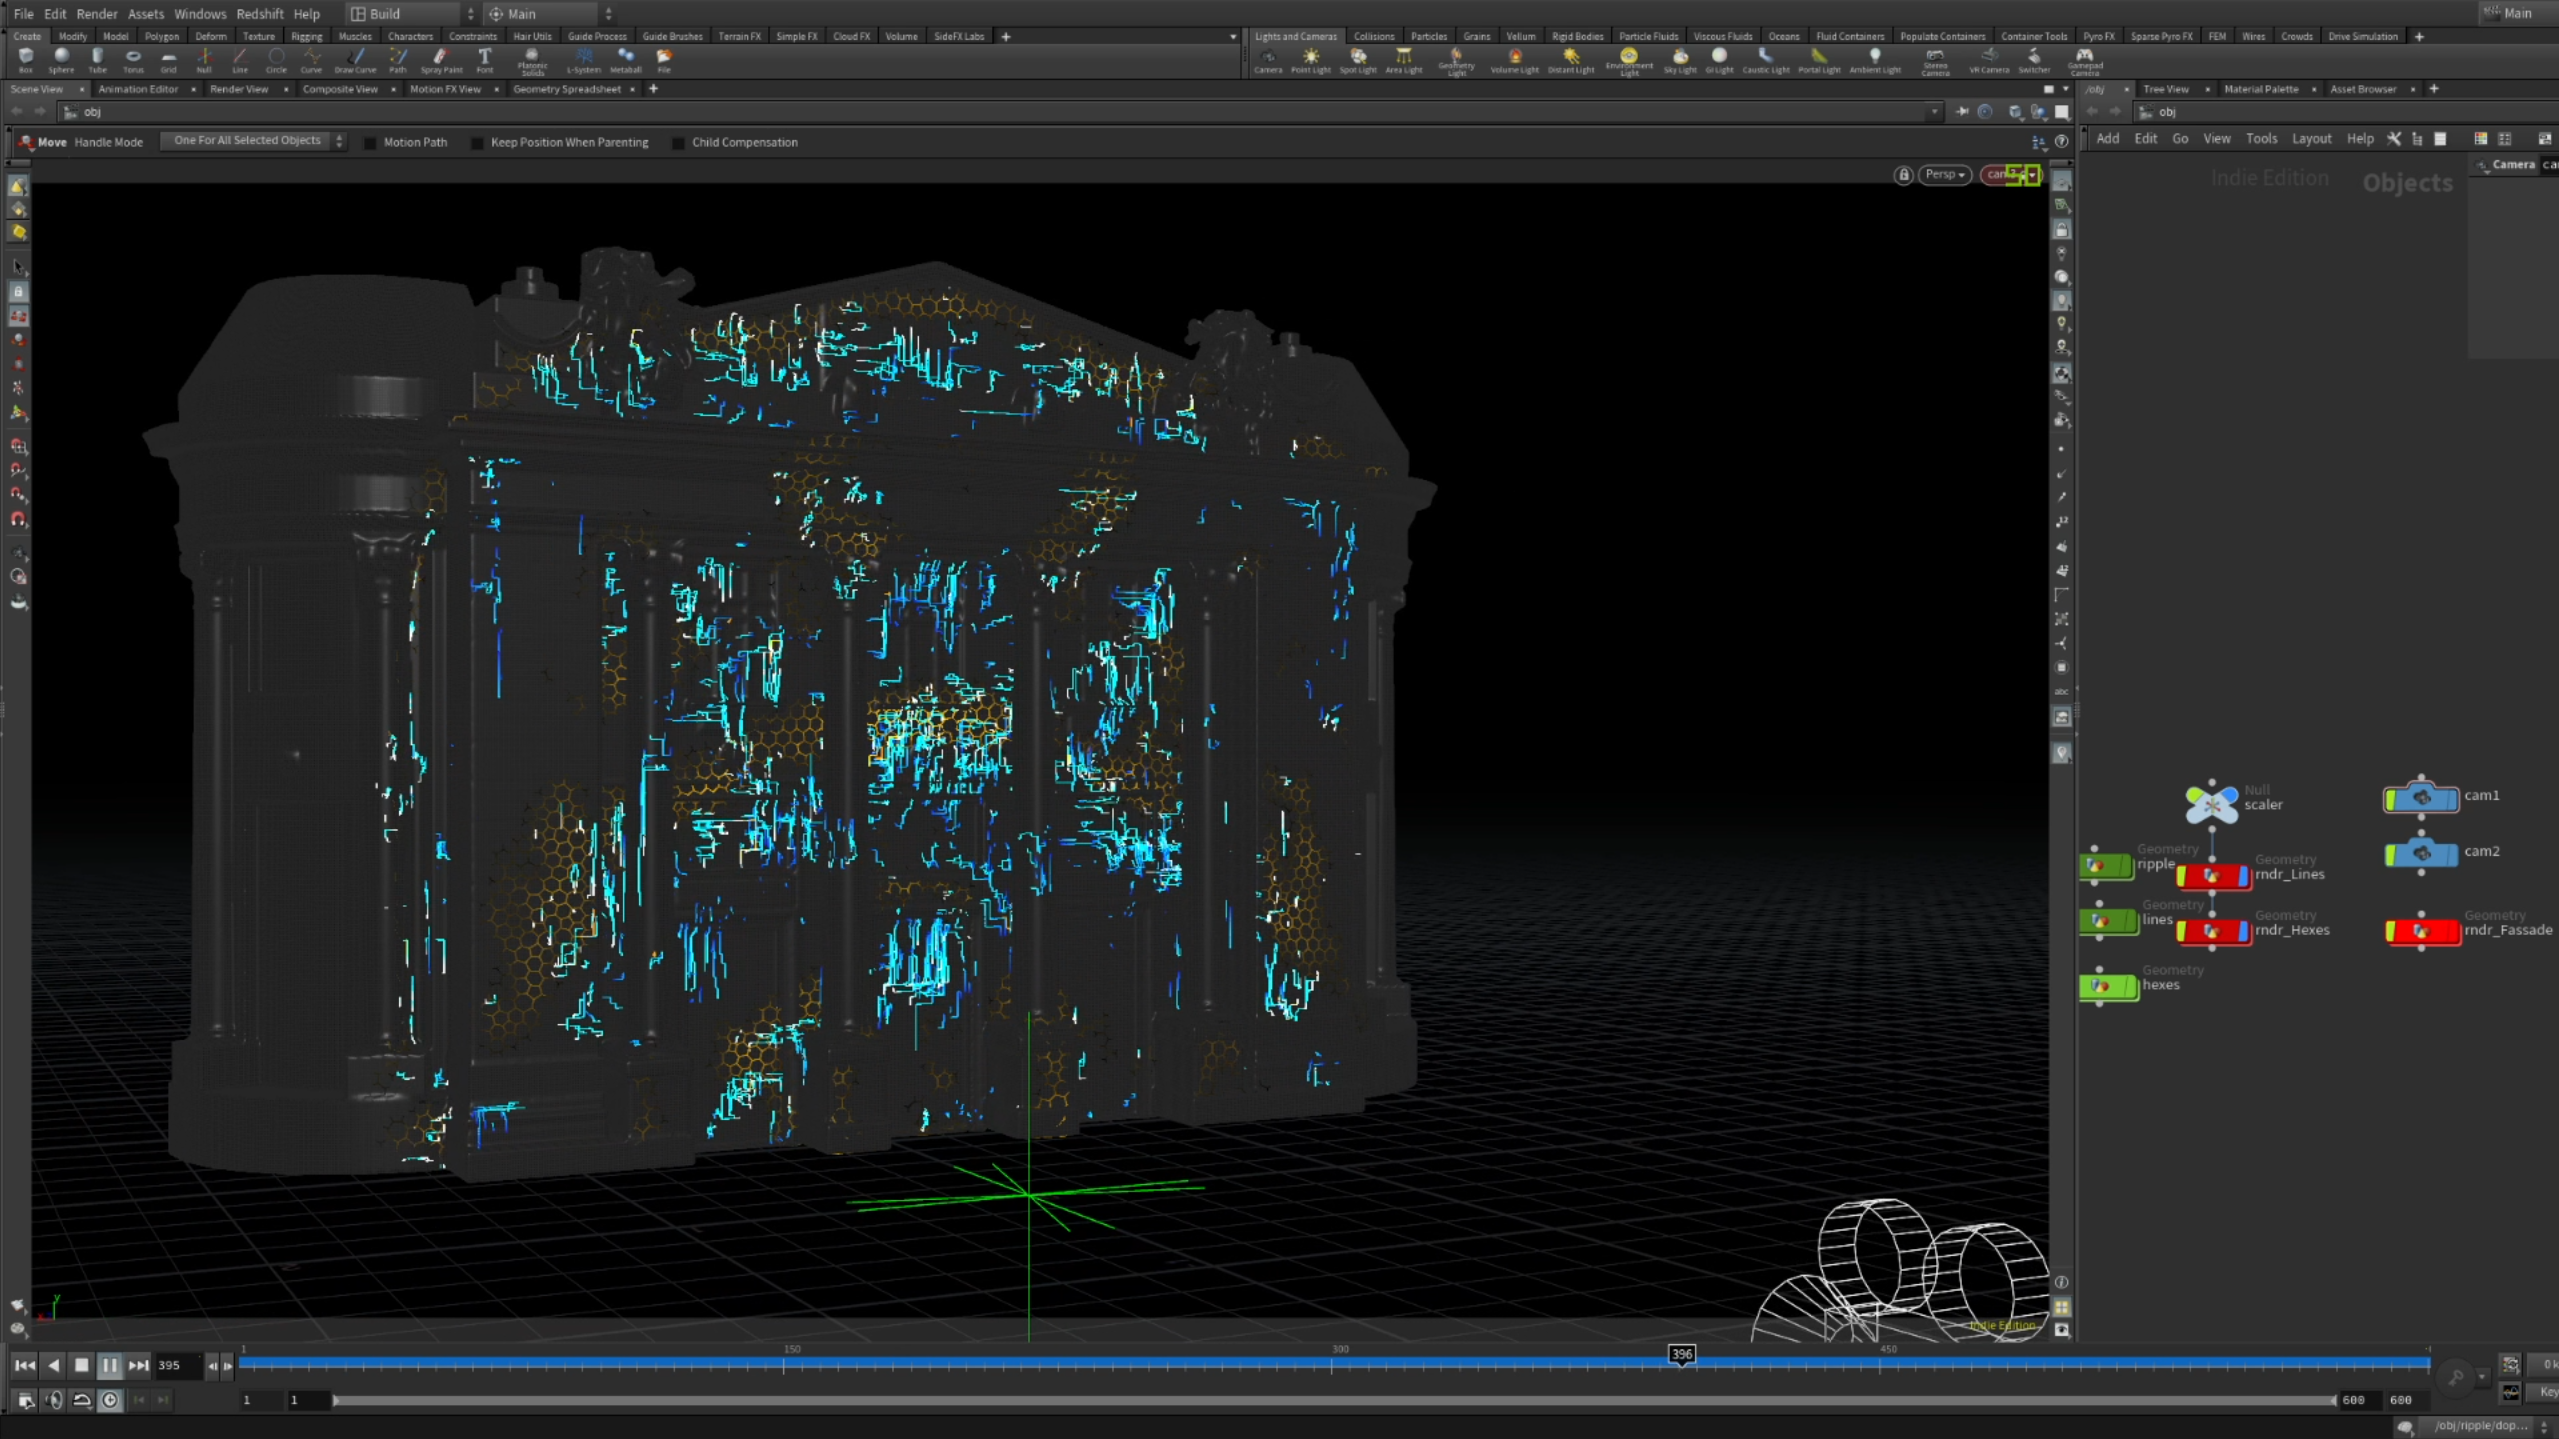Toggle Keep Position When Parenting
The width and height of the screenshot is (2559, 1439).
click(x=477, y=143)
